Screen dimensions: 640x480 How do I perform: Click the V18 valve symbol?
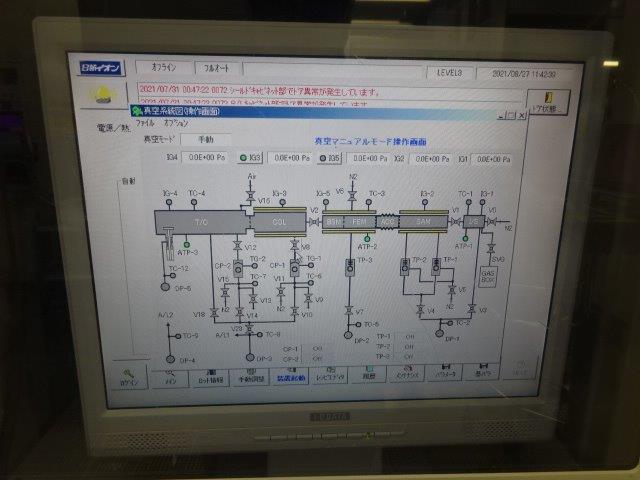click(x=213, y=313)
